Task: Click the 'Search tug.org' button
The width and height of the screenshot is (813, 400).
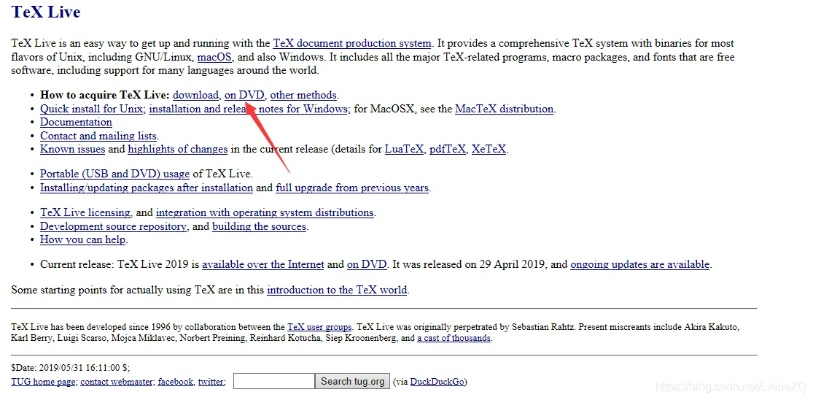Action: tap(352, 381)
